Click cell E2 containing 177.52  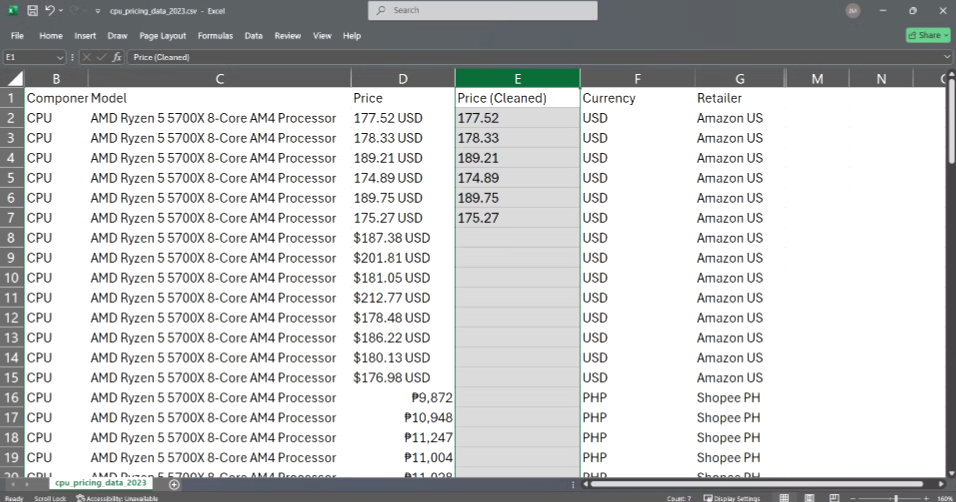point(518,118)
